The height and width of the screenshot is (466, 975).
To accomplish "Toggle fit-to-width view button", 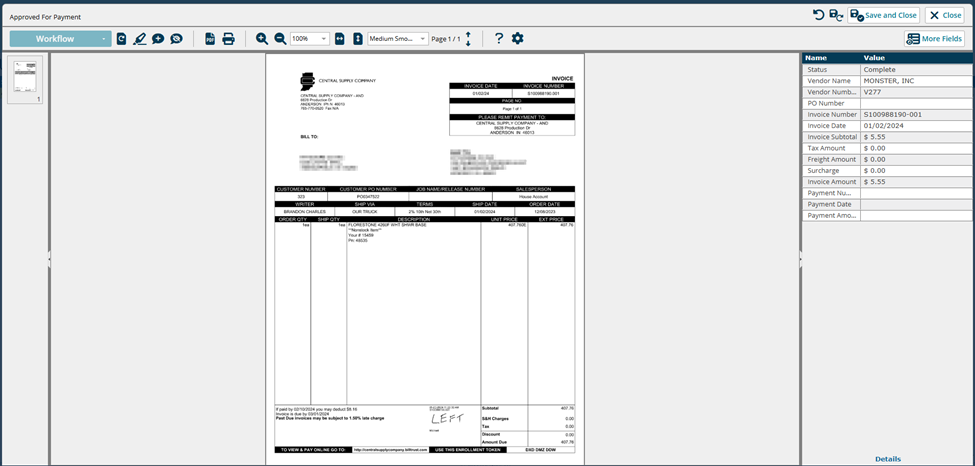I will (x=340, y=39).
